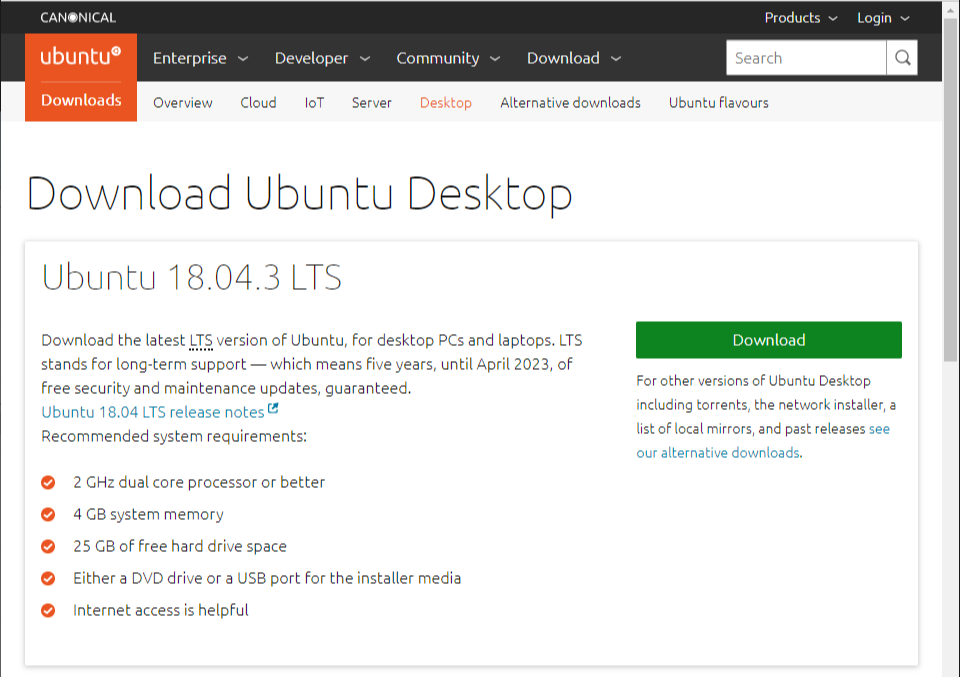Click the page vertical scrollbar thumb
960x677 pixels.
(x=950, y=190)
